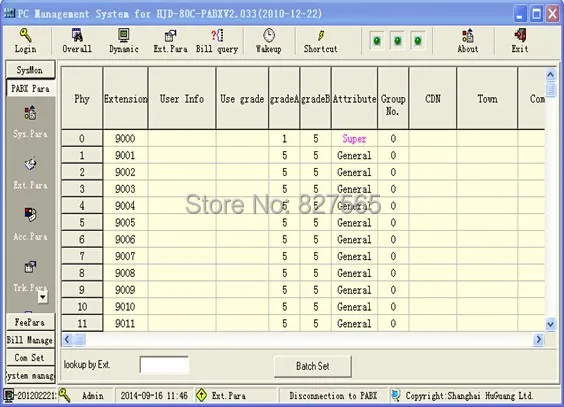
Task: Select the row header for Phy 0
Action: (82, 138)
